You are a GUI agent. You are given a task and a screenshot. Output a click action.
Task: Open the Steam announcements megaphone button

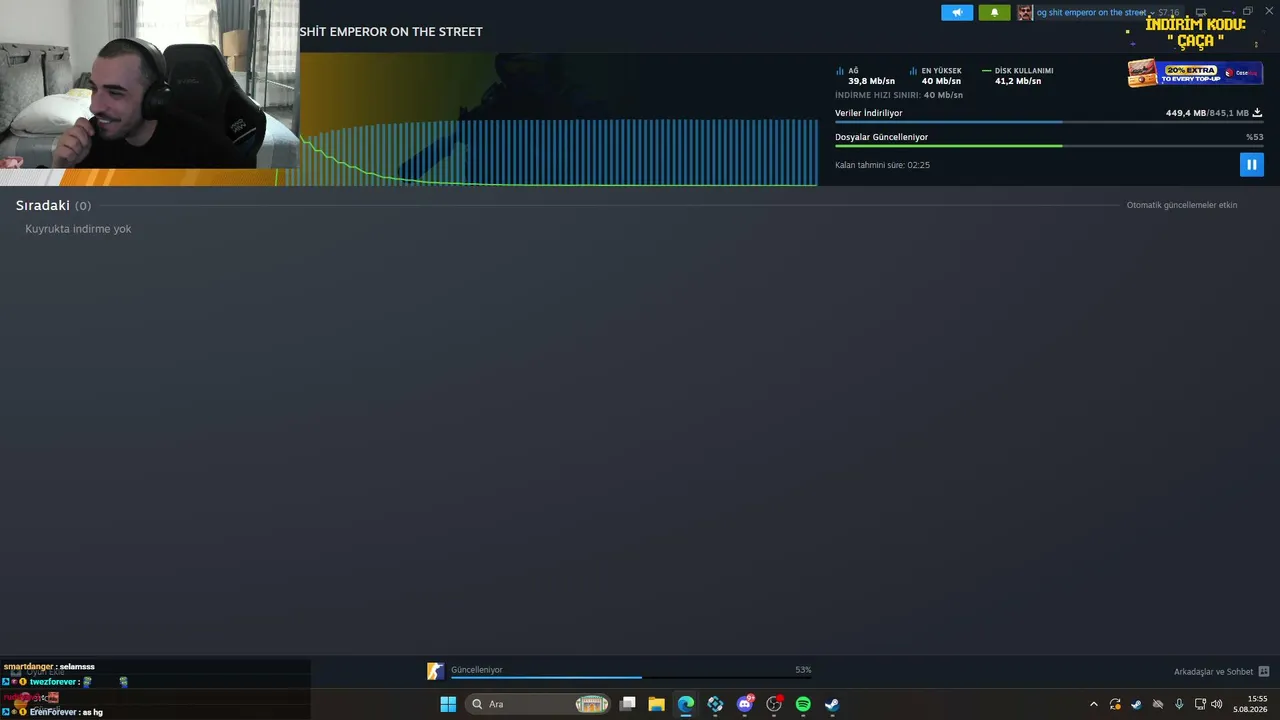tap(957, 12)
